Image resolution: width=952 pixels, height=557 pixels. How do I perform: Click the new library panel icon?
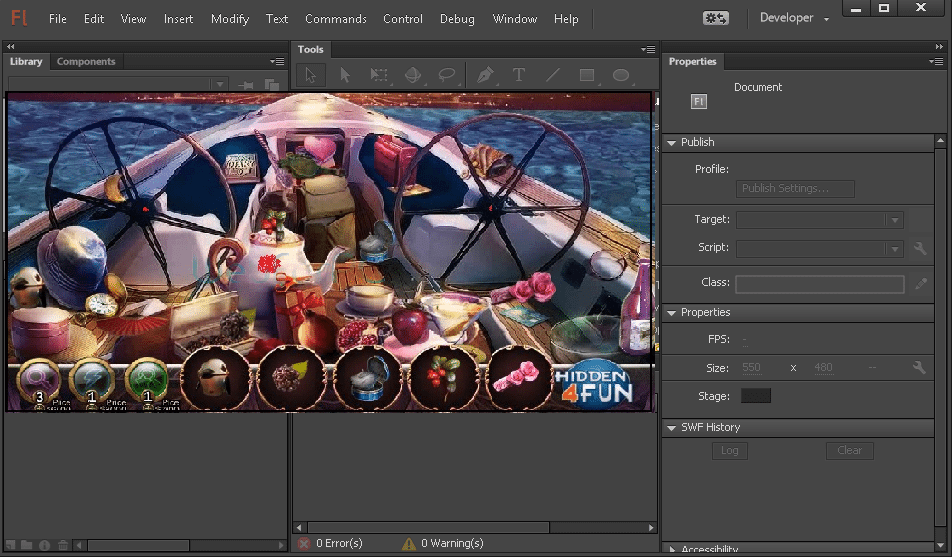tap(271, 85)
